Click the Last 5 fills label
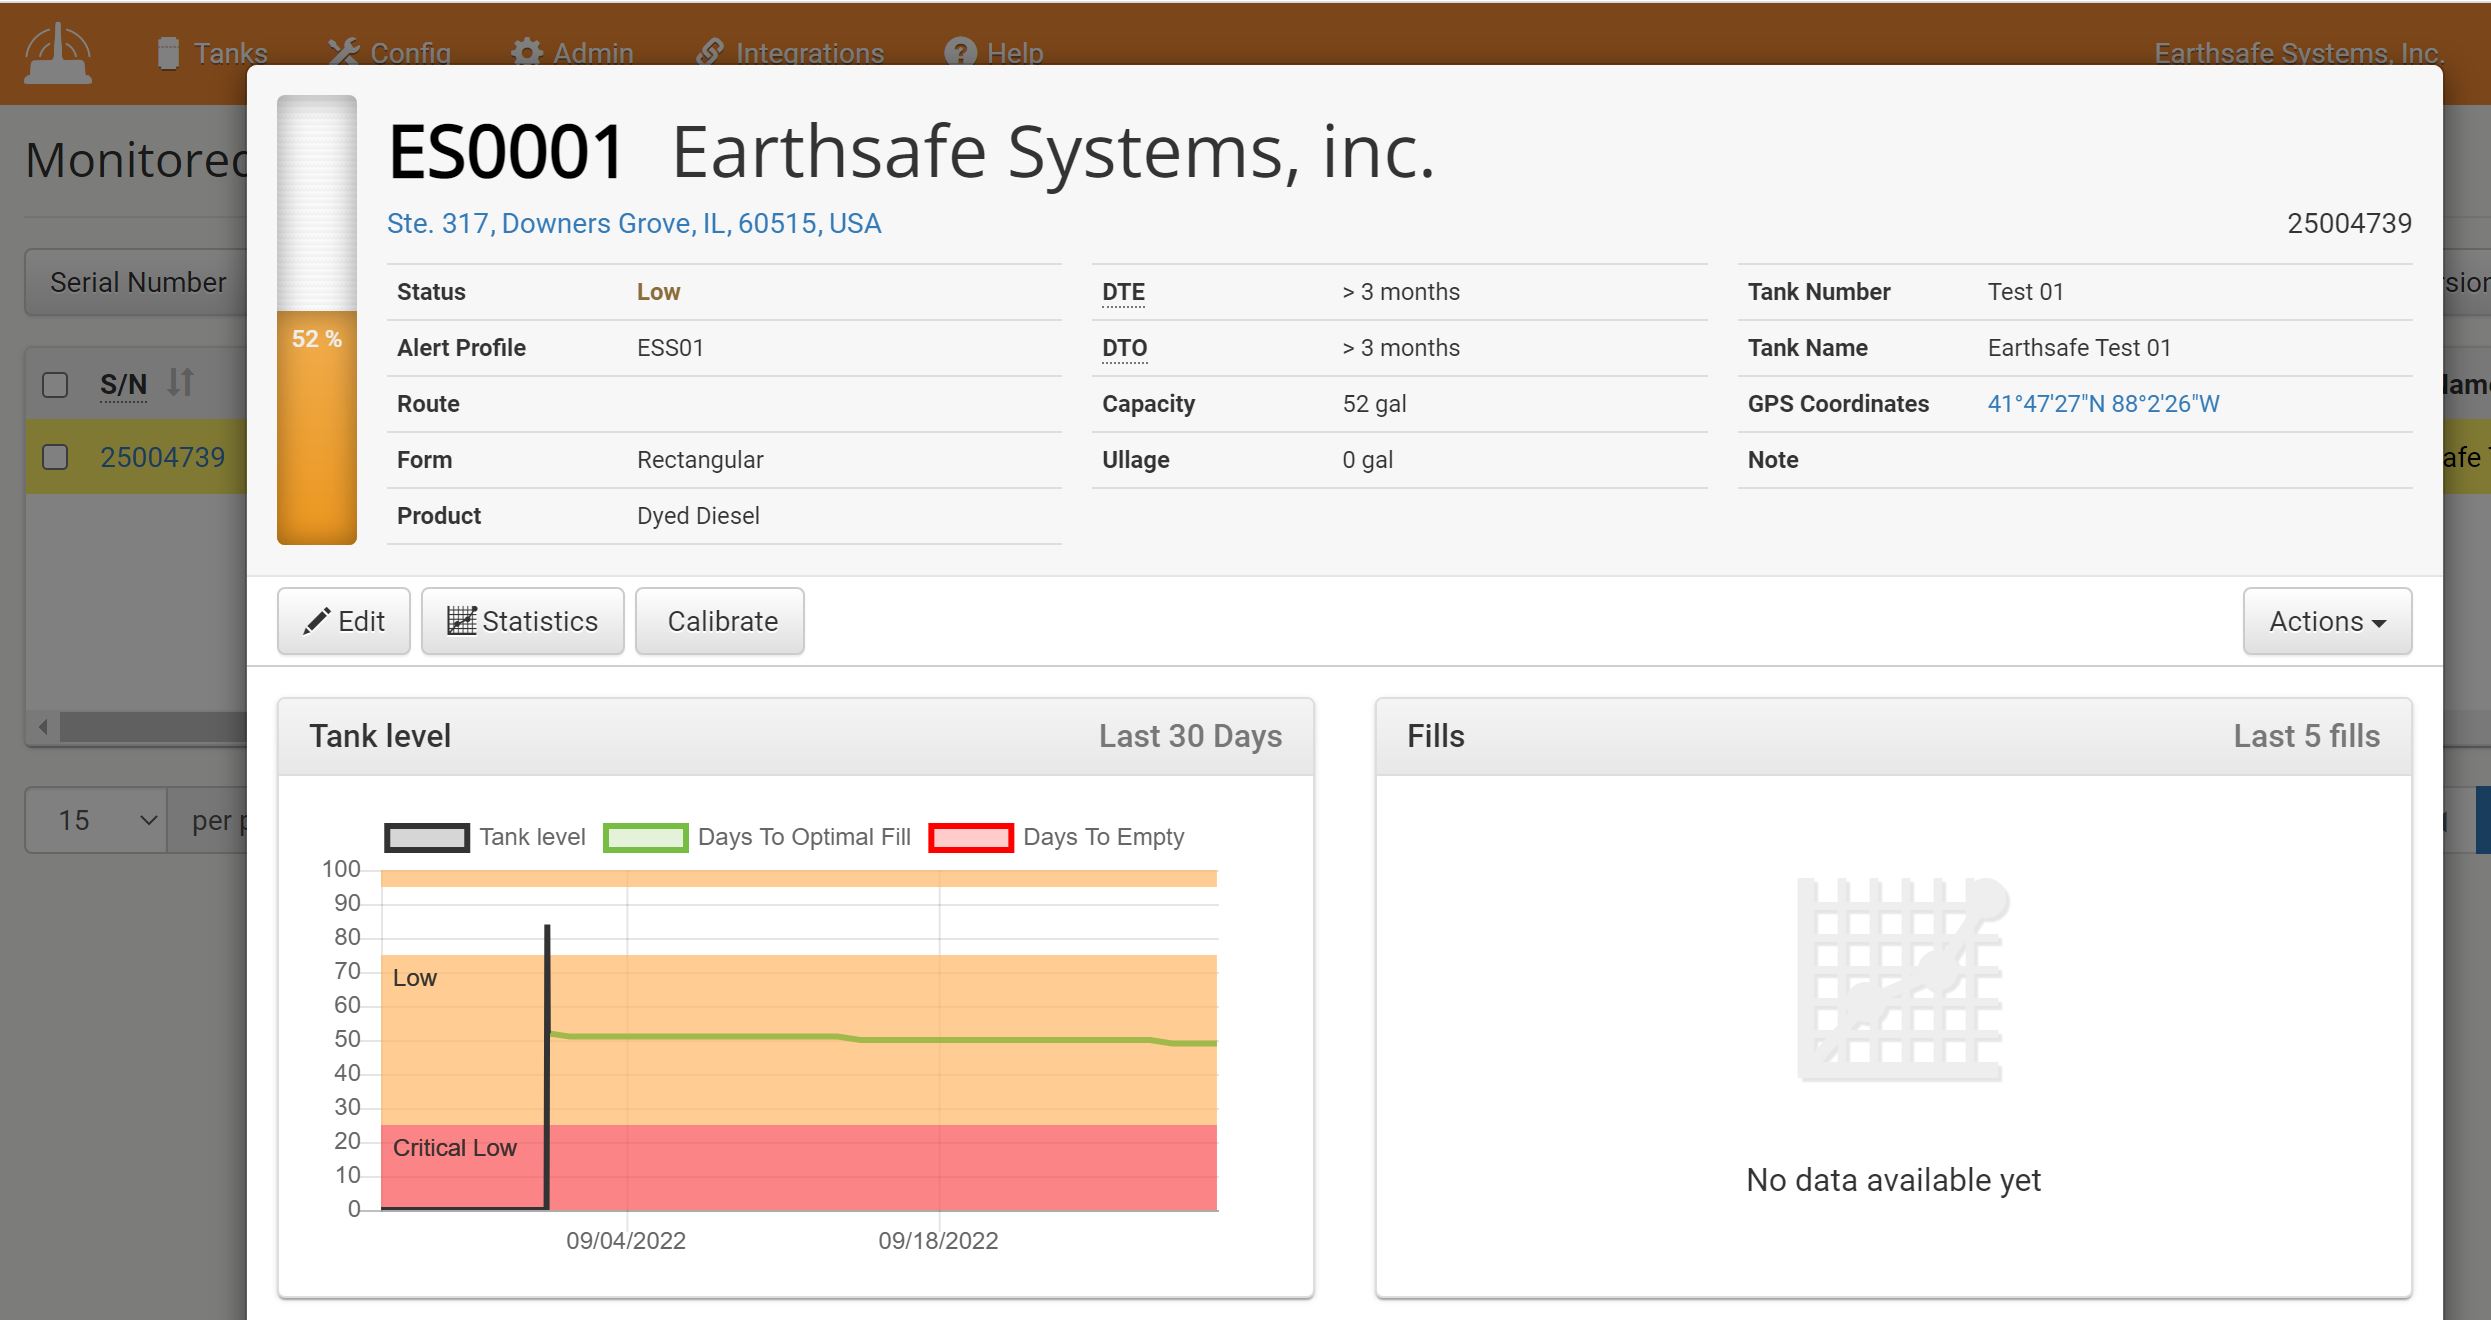The height and width of the screenshot is (1320, 2491). [2307, 736]
